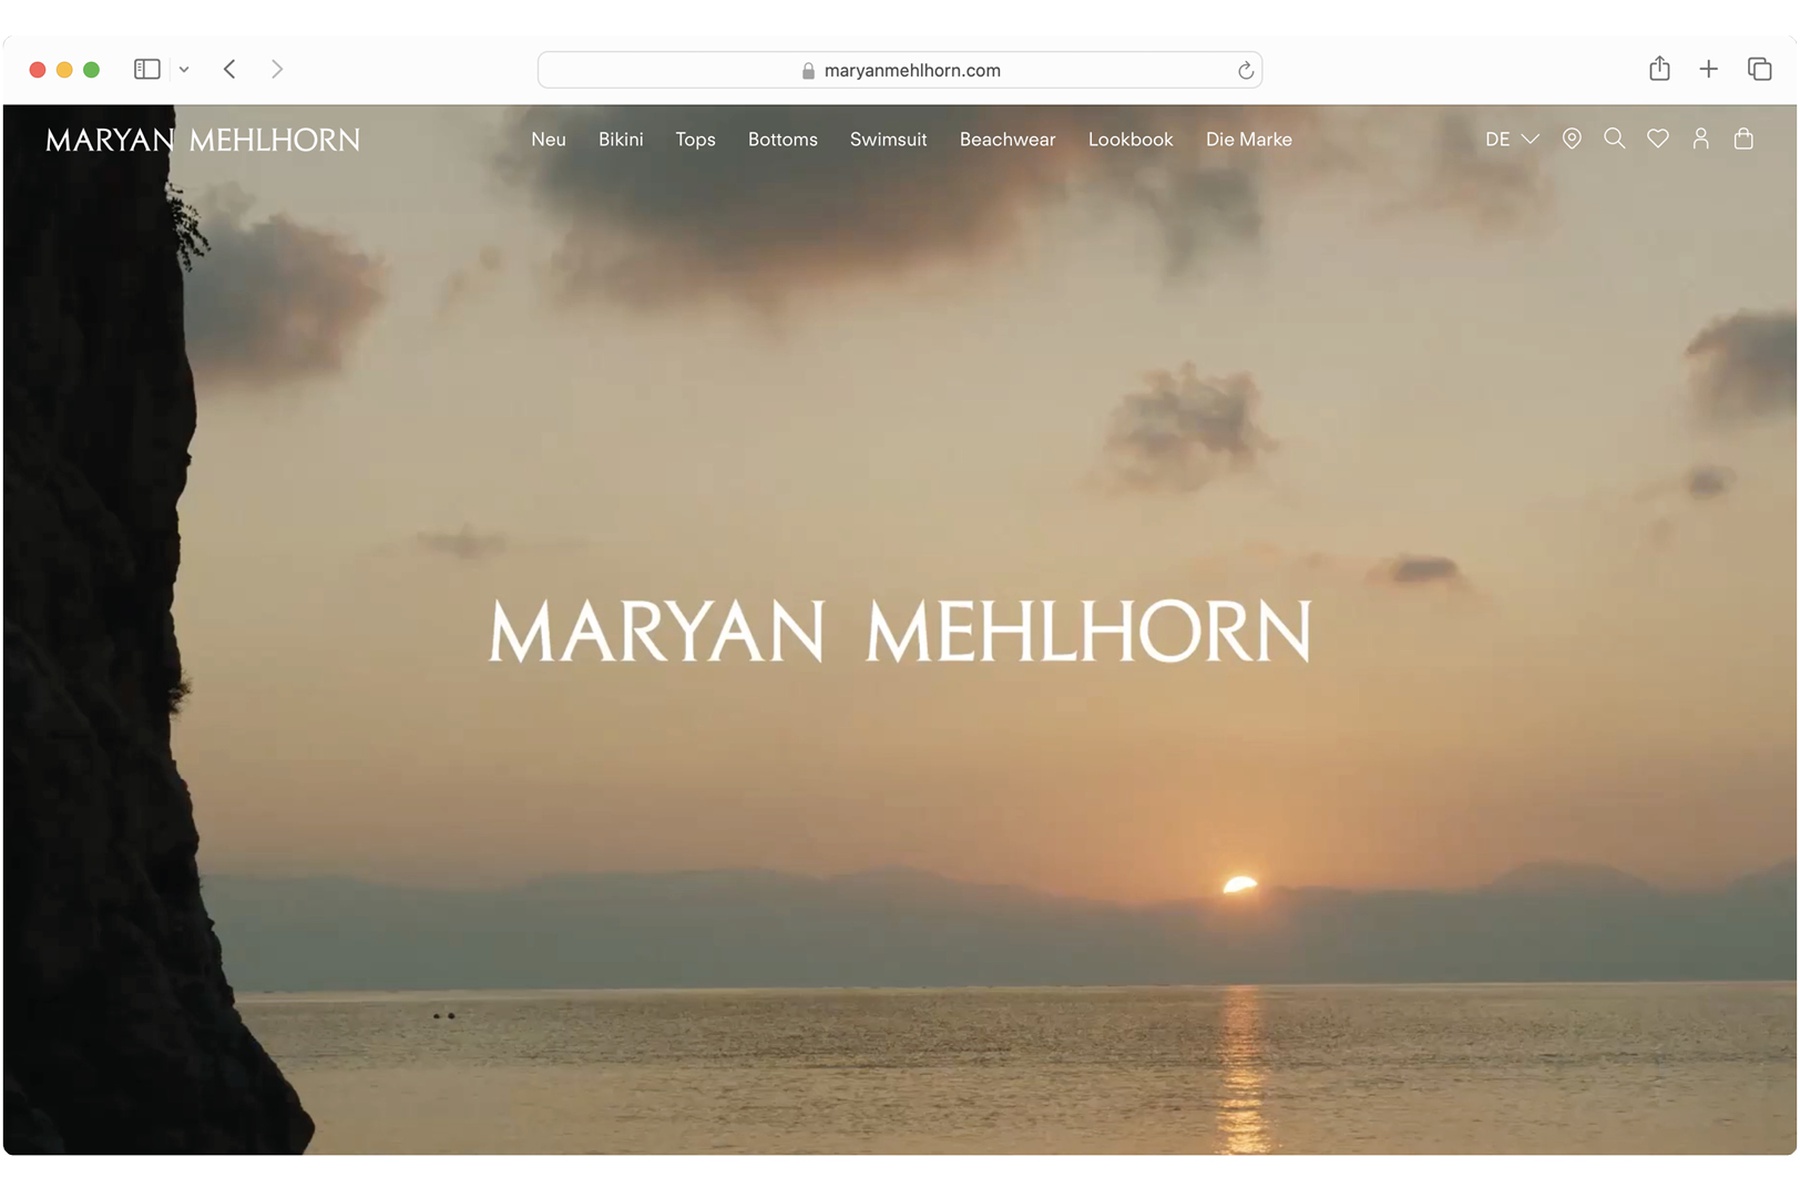Open the account profile icon

(x=1701, y=139)
